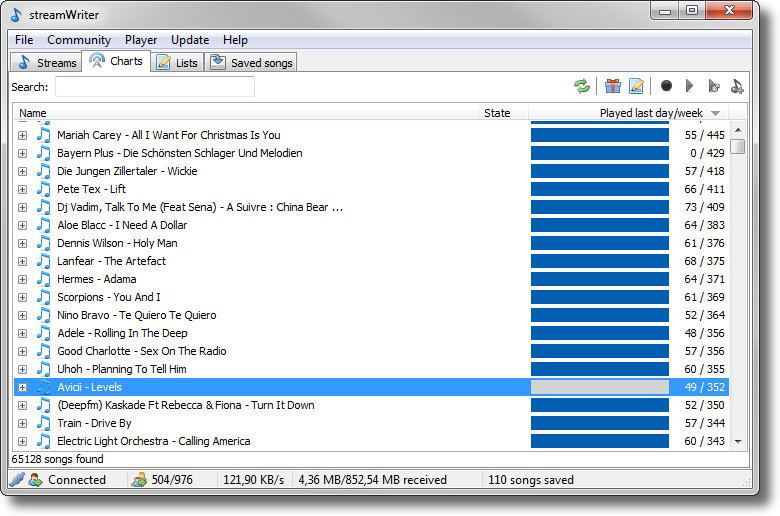780x516 pixels.
Task: Click the edit list pencil icon
Action: pos(636,87)
